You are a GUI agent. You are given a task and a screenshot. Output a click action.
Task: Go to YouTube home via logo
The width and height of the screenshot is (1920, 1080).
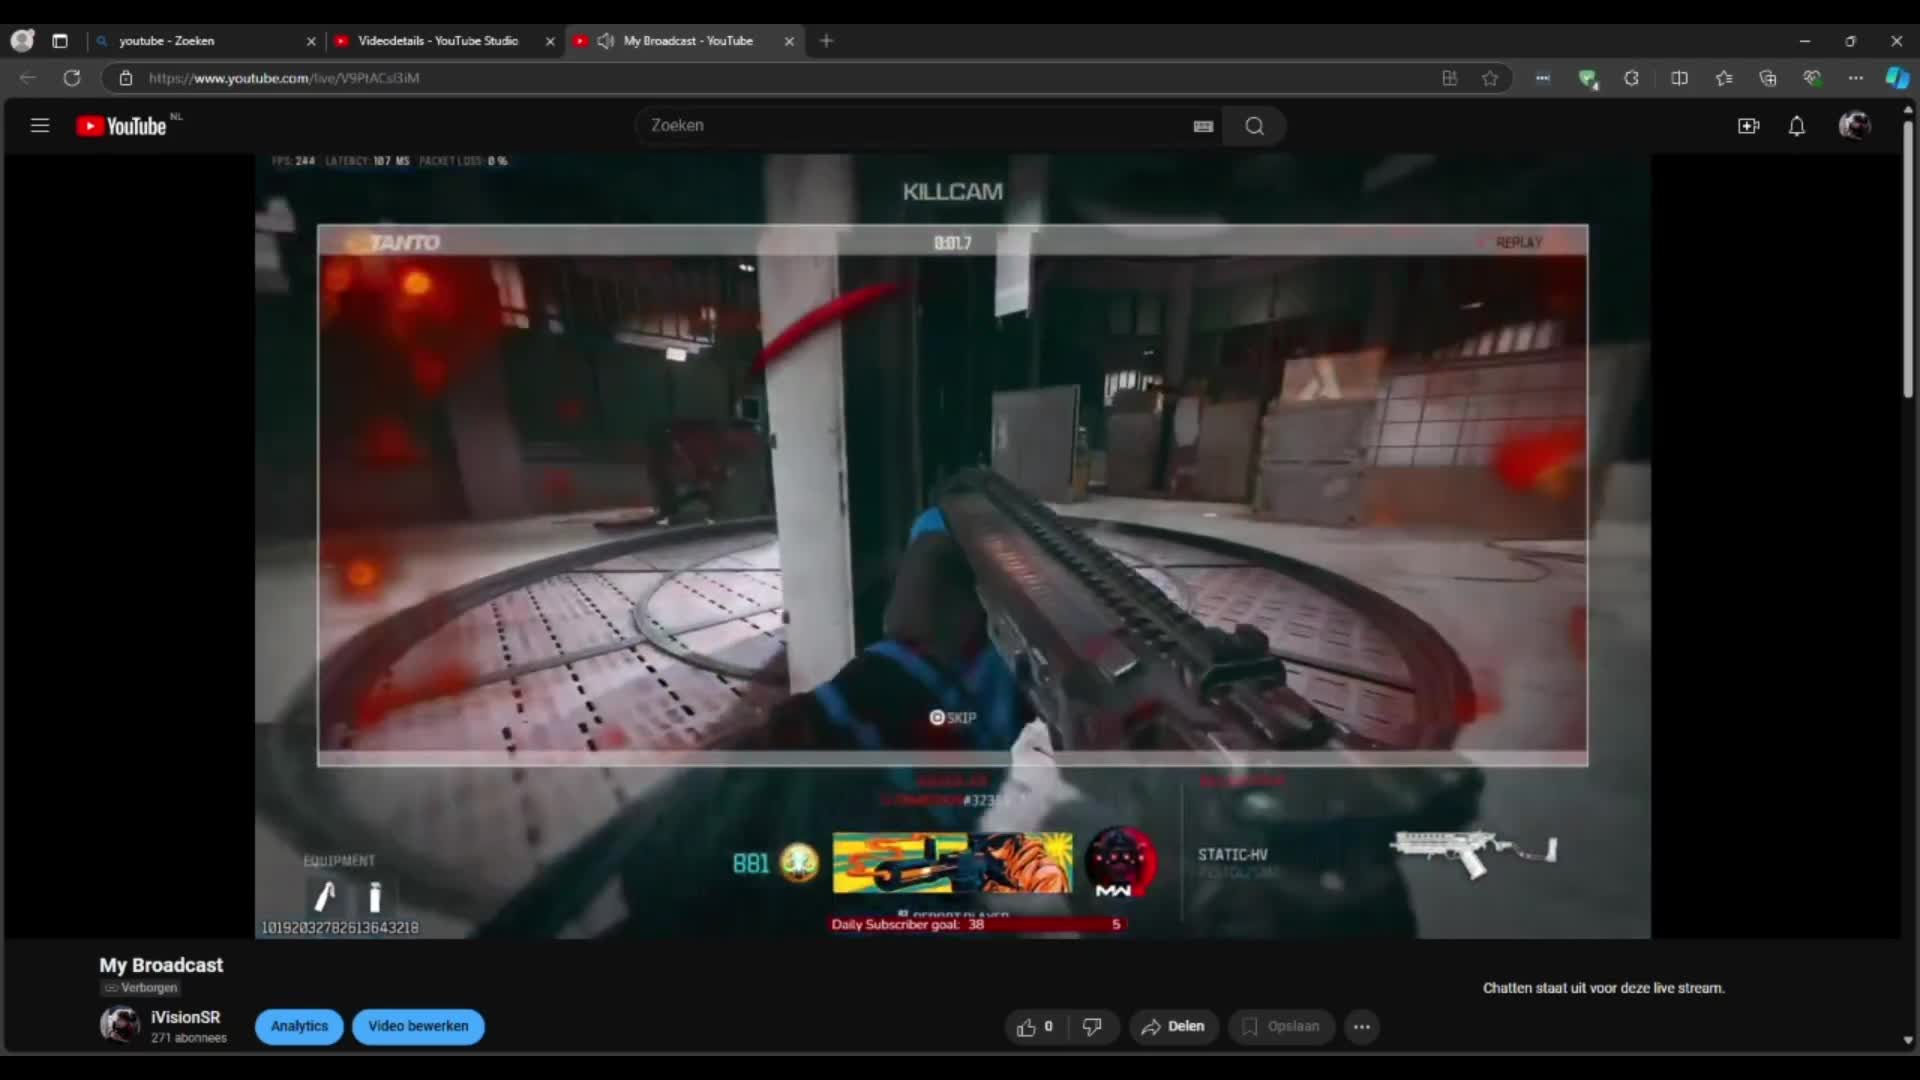point(121,126)
